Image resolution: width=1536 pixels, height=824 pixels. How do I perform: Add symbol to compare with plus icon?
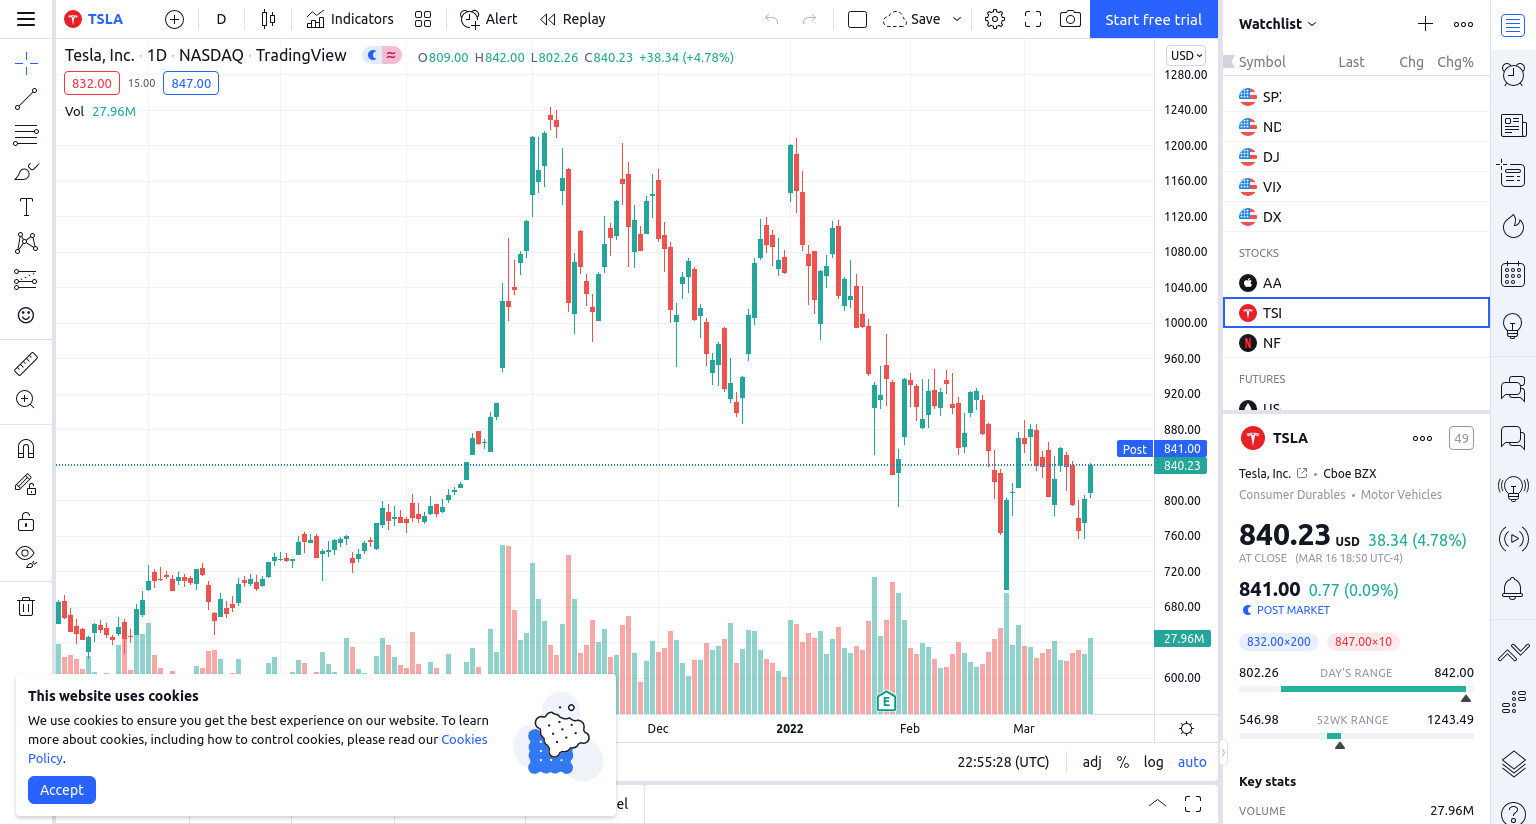pyautogui.click(x=174, y=19)
